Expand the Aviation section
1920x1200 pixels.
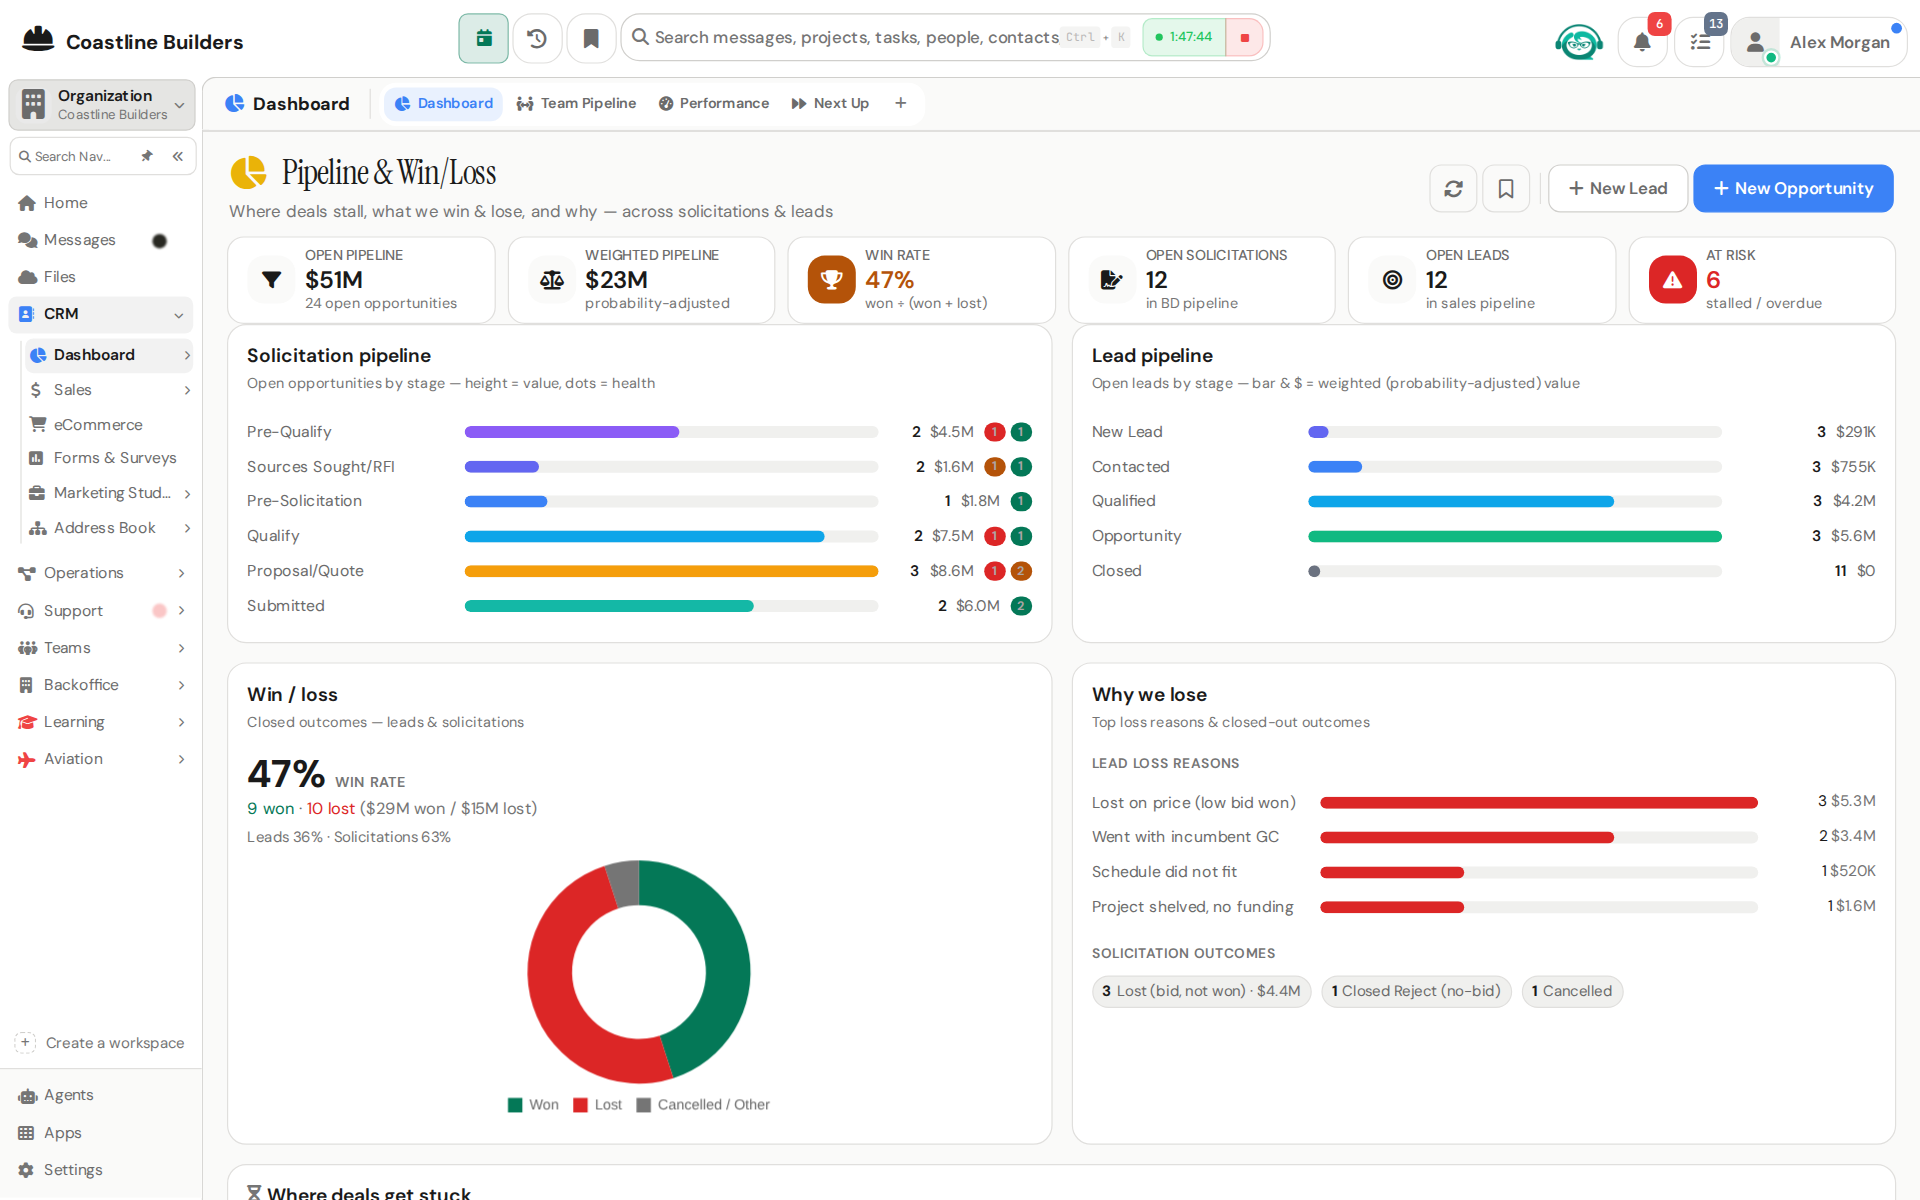coord(181,759)
